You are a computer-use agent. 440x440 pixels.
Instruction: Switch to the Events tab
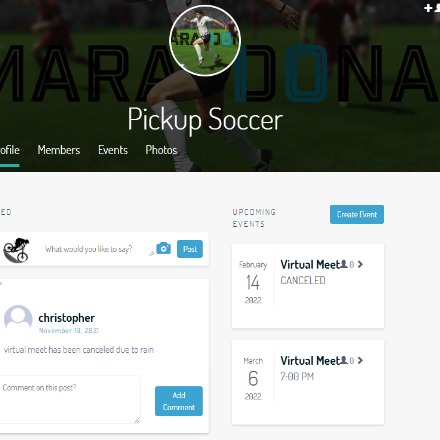113,150
